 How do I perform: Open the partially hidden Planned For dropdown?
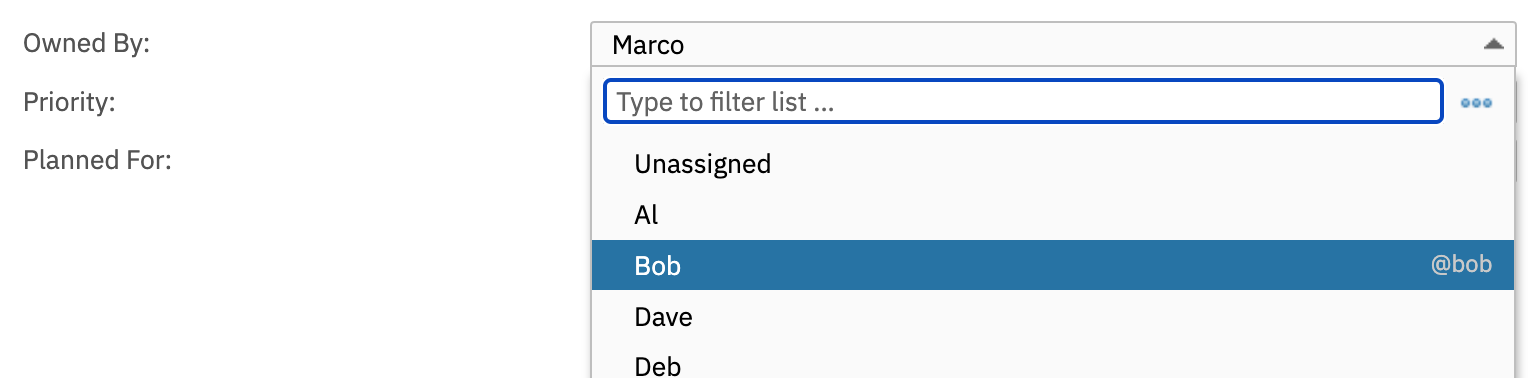1519,160
